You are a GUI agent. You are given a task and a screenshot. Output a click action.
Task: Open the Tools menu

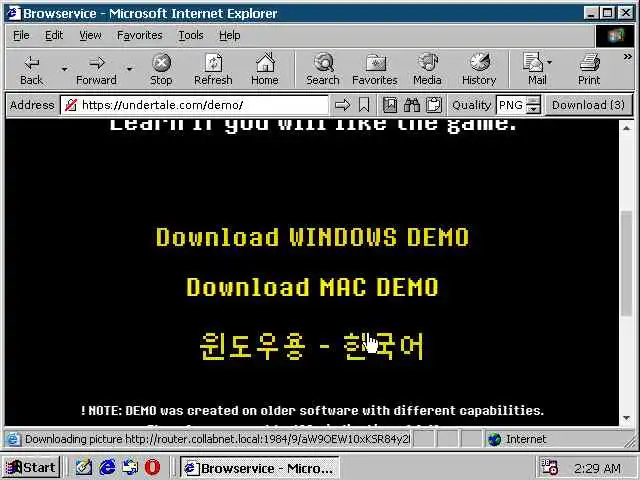coord(191,36)
